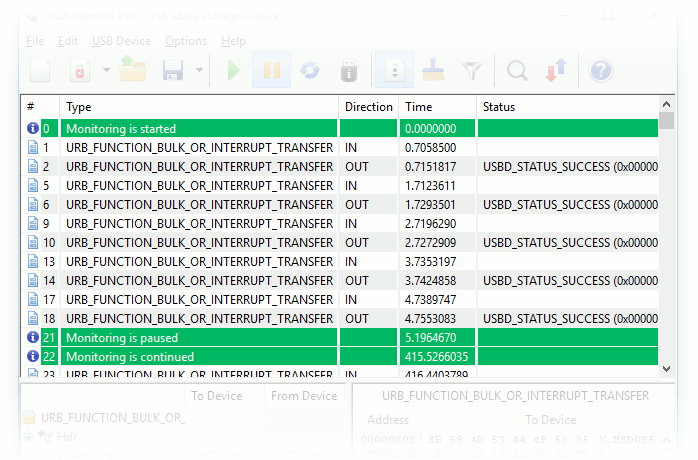
Task: Toggle the auto-scroll toolbar button
Action: 393,71
